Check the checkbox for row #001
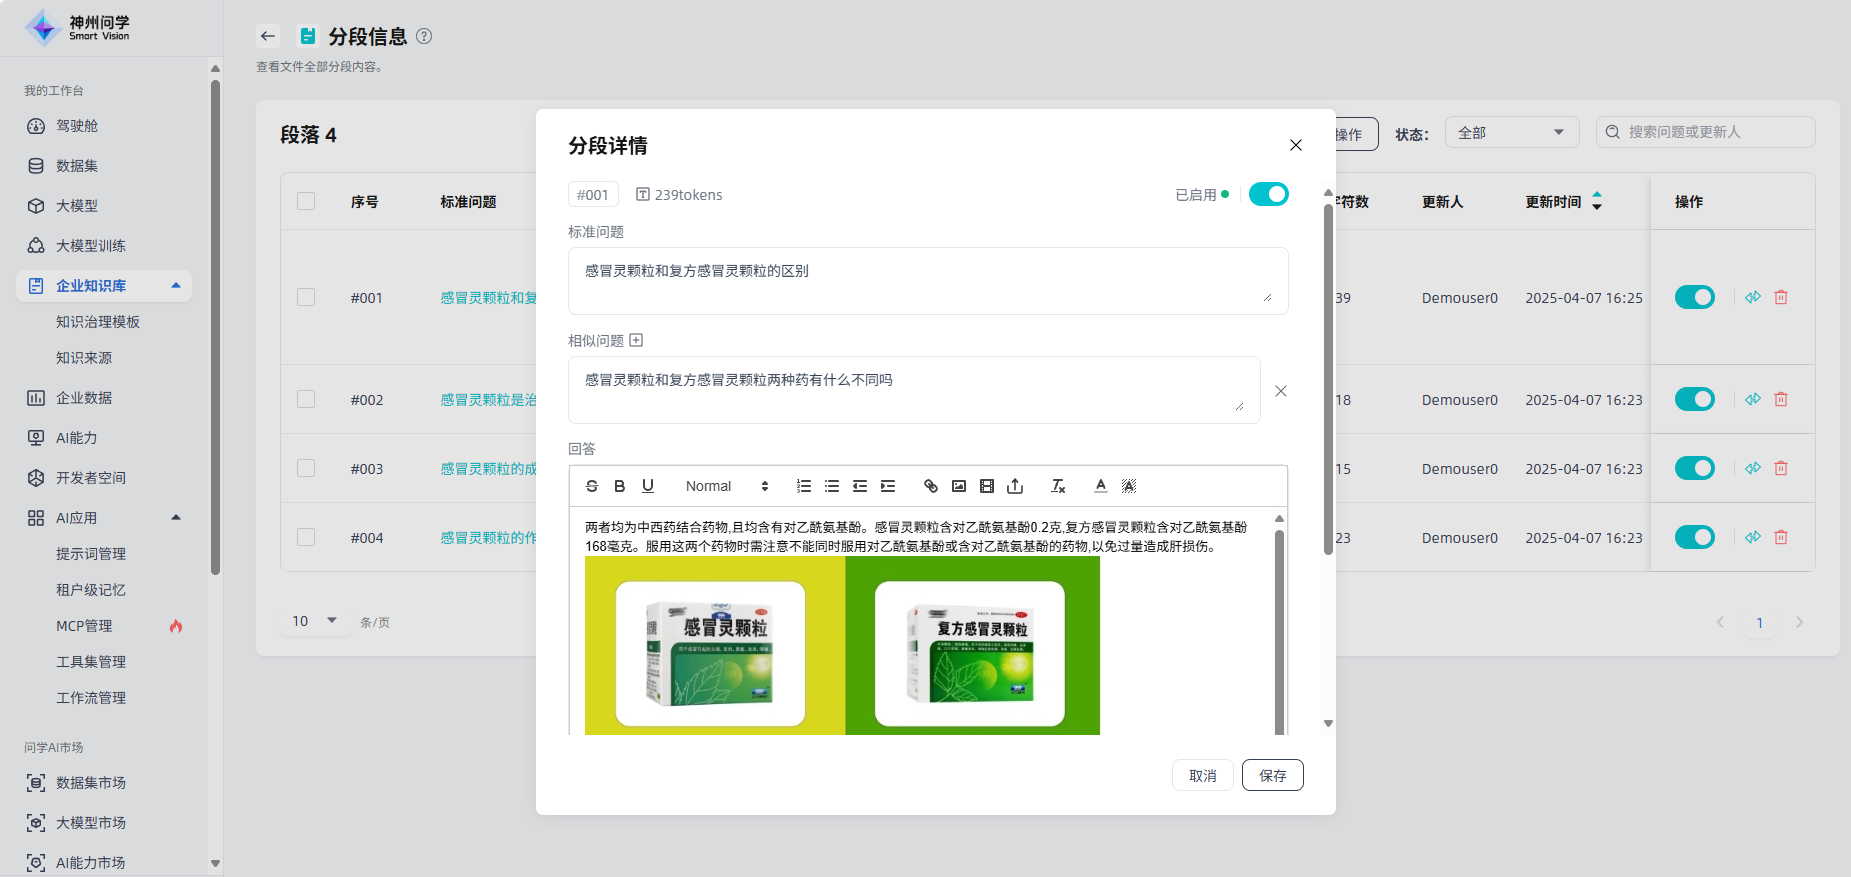 pos(306,297)
